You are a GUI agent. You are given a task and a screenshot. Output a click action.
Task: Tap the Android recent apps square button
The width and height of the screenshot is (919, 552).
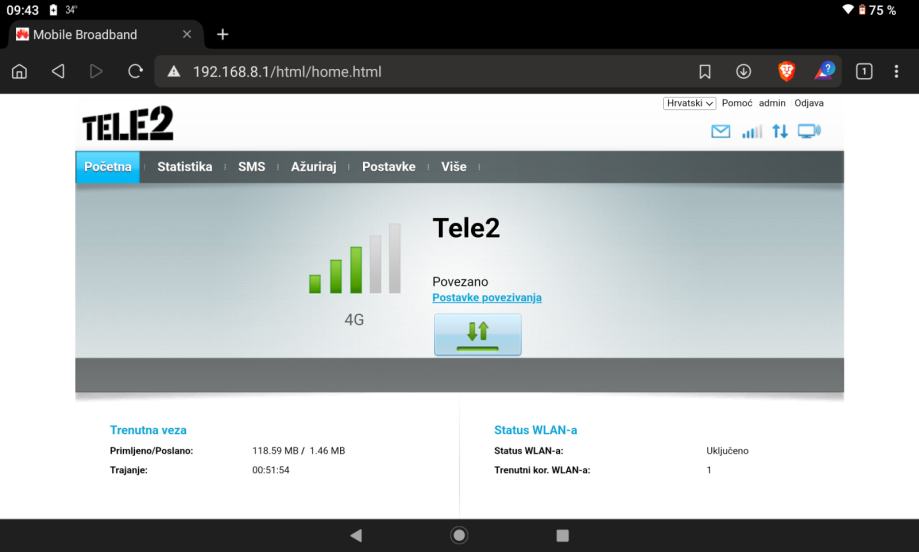[563, 535]
